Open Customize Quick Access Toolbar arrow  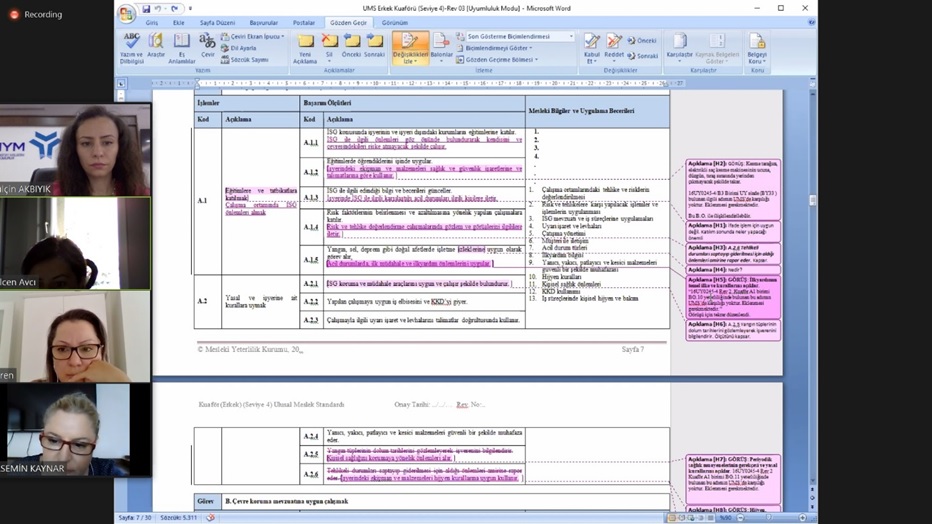190,8
